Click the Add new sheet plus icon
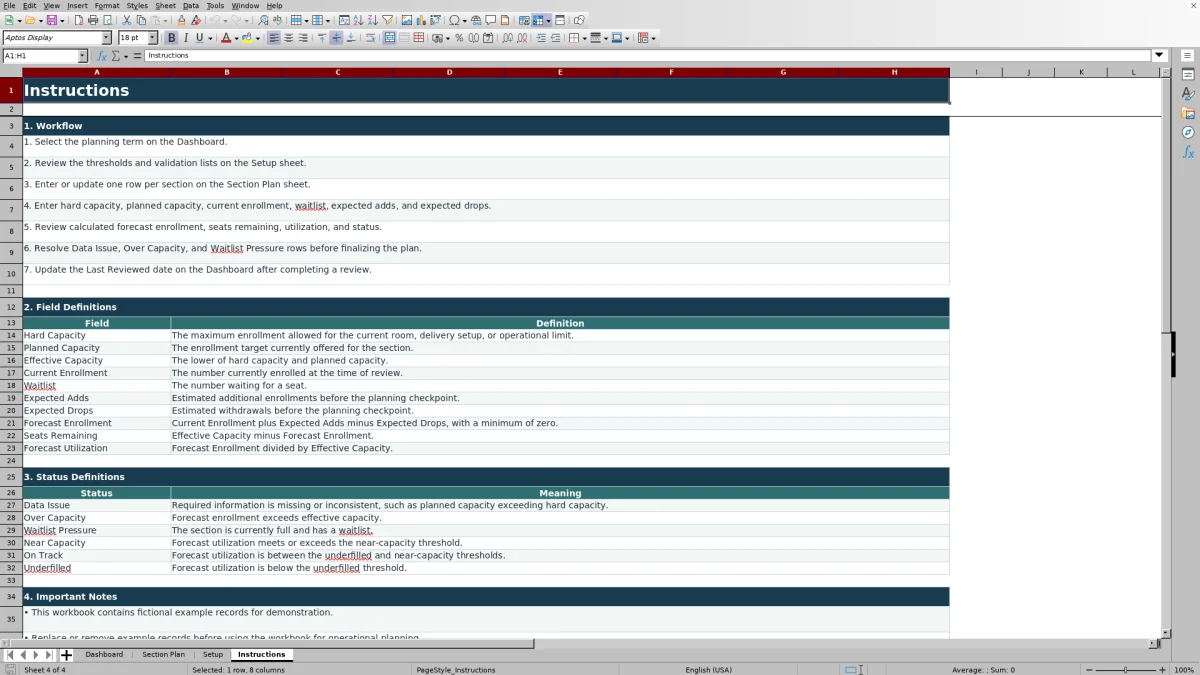The height and width of the screenshot is (675, 1200). coord(67,655)
